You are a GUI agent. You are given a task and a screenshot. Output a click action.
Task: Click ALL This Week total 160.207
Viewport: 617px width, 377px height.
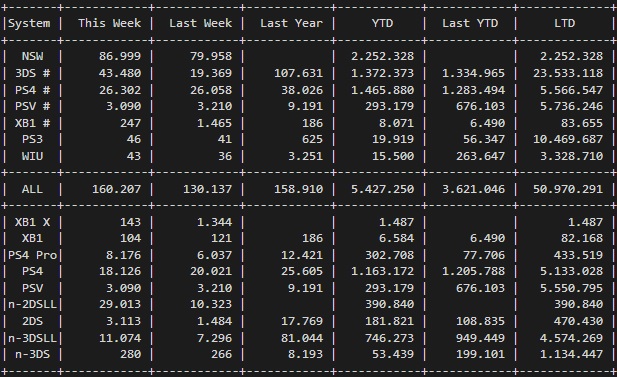coord(116,189)
